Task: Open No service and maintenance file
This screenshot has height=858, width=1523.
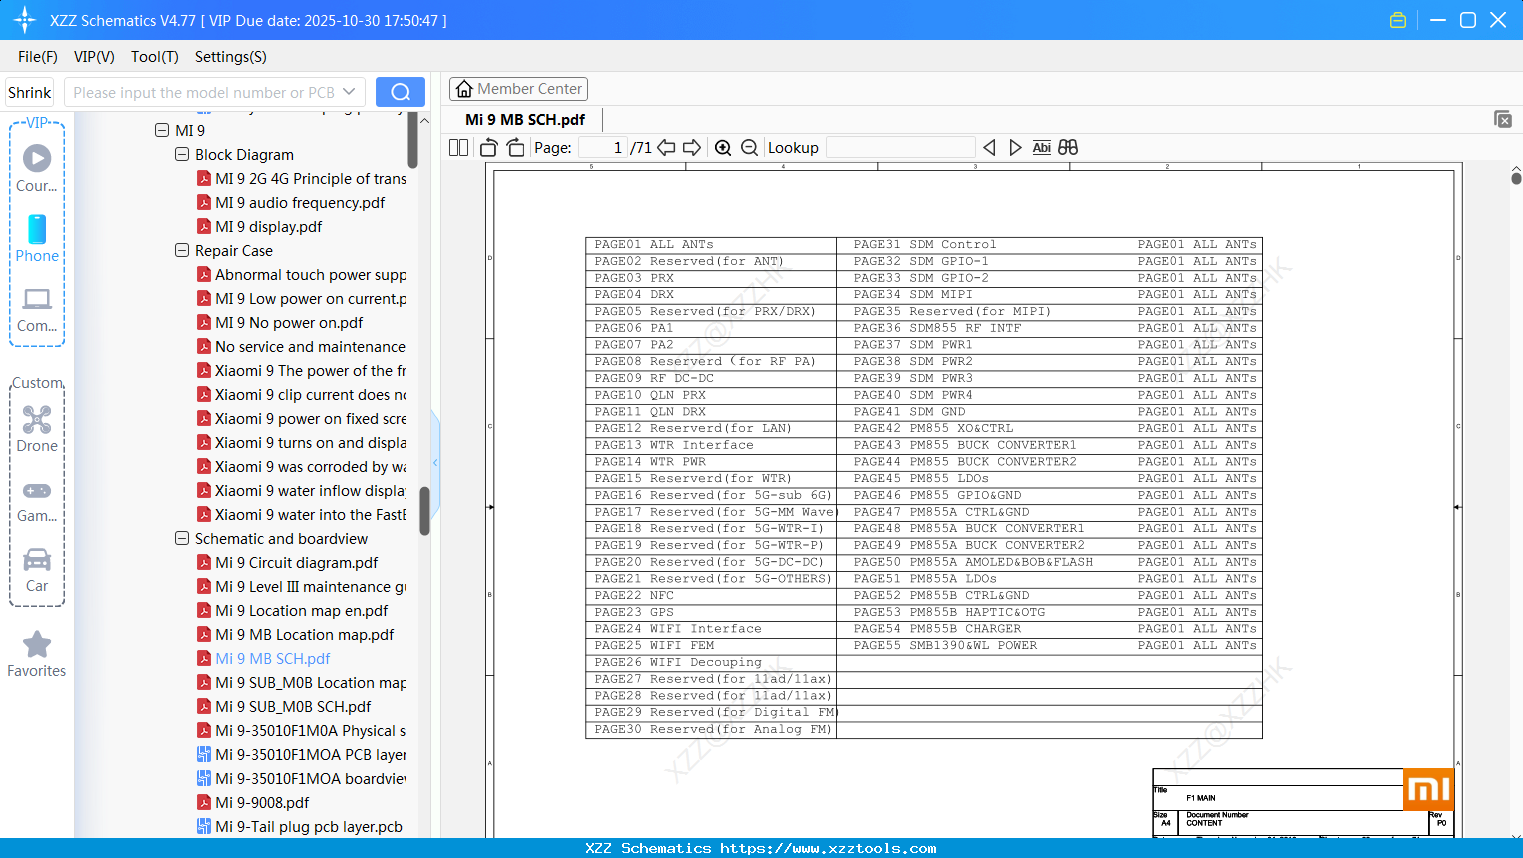Action: click(301, 347)
